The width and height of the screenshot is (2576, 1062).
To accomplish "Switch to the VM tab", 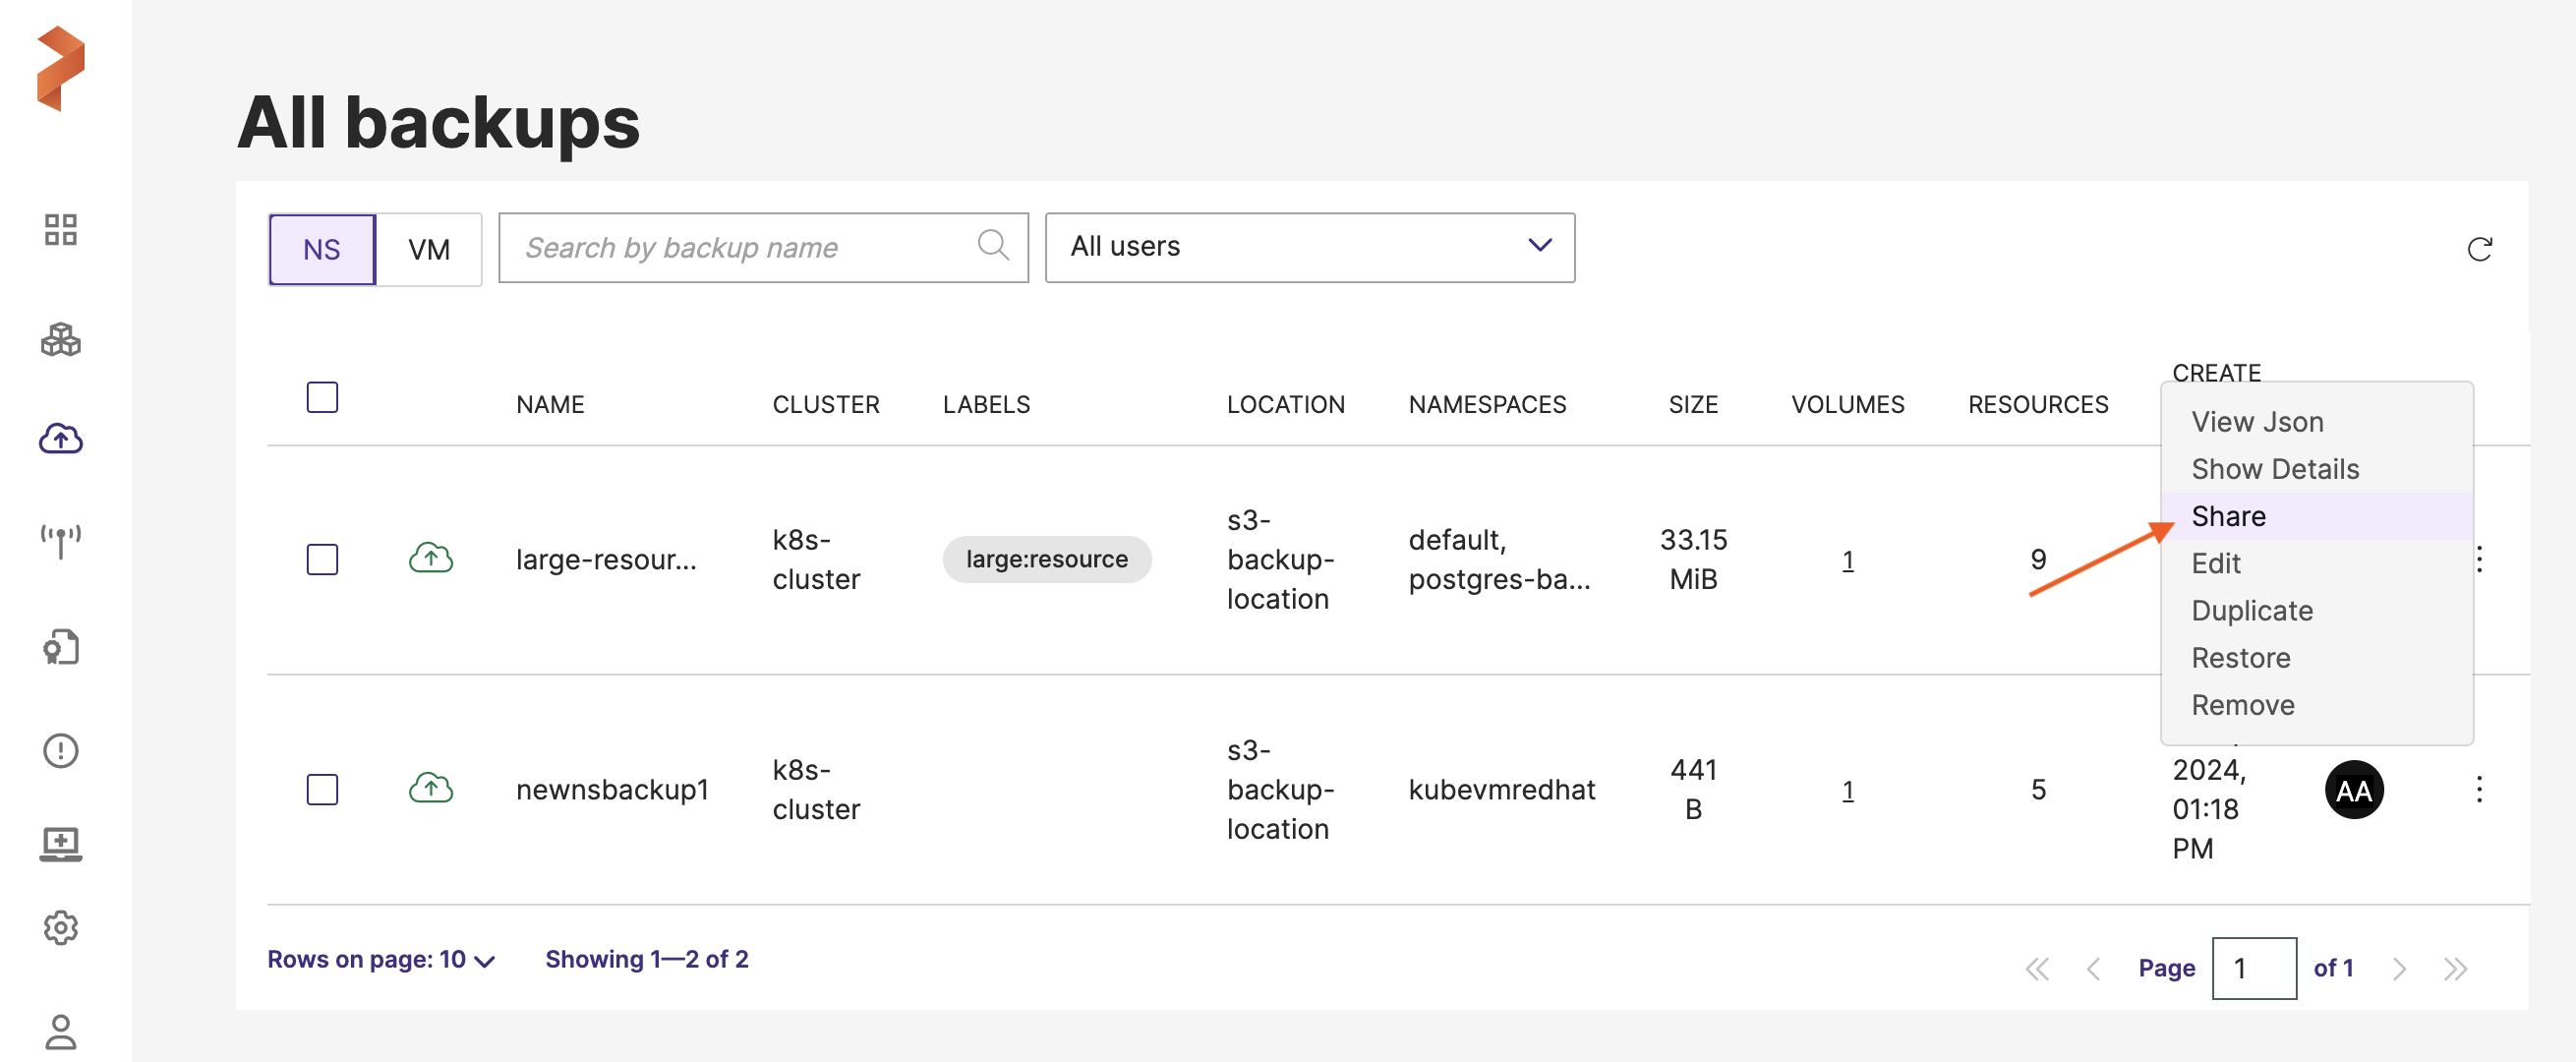I will click(x=429, y=249).
